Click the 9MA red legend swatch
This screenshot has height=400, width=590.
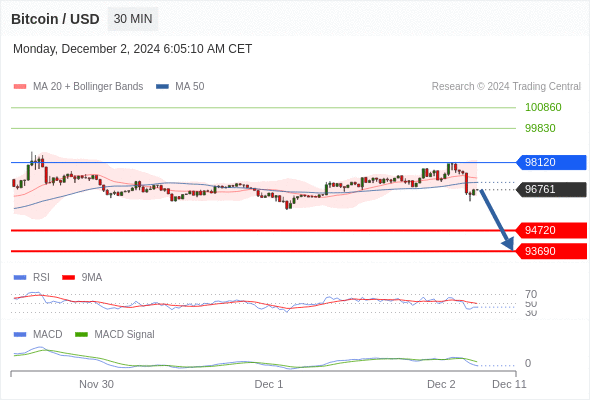(x=68, y=278)
